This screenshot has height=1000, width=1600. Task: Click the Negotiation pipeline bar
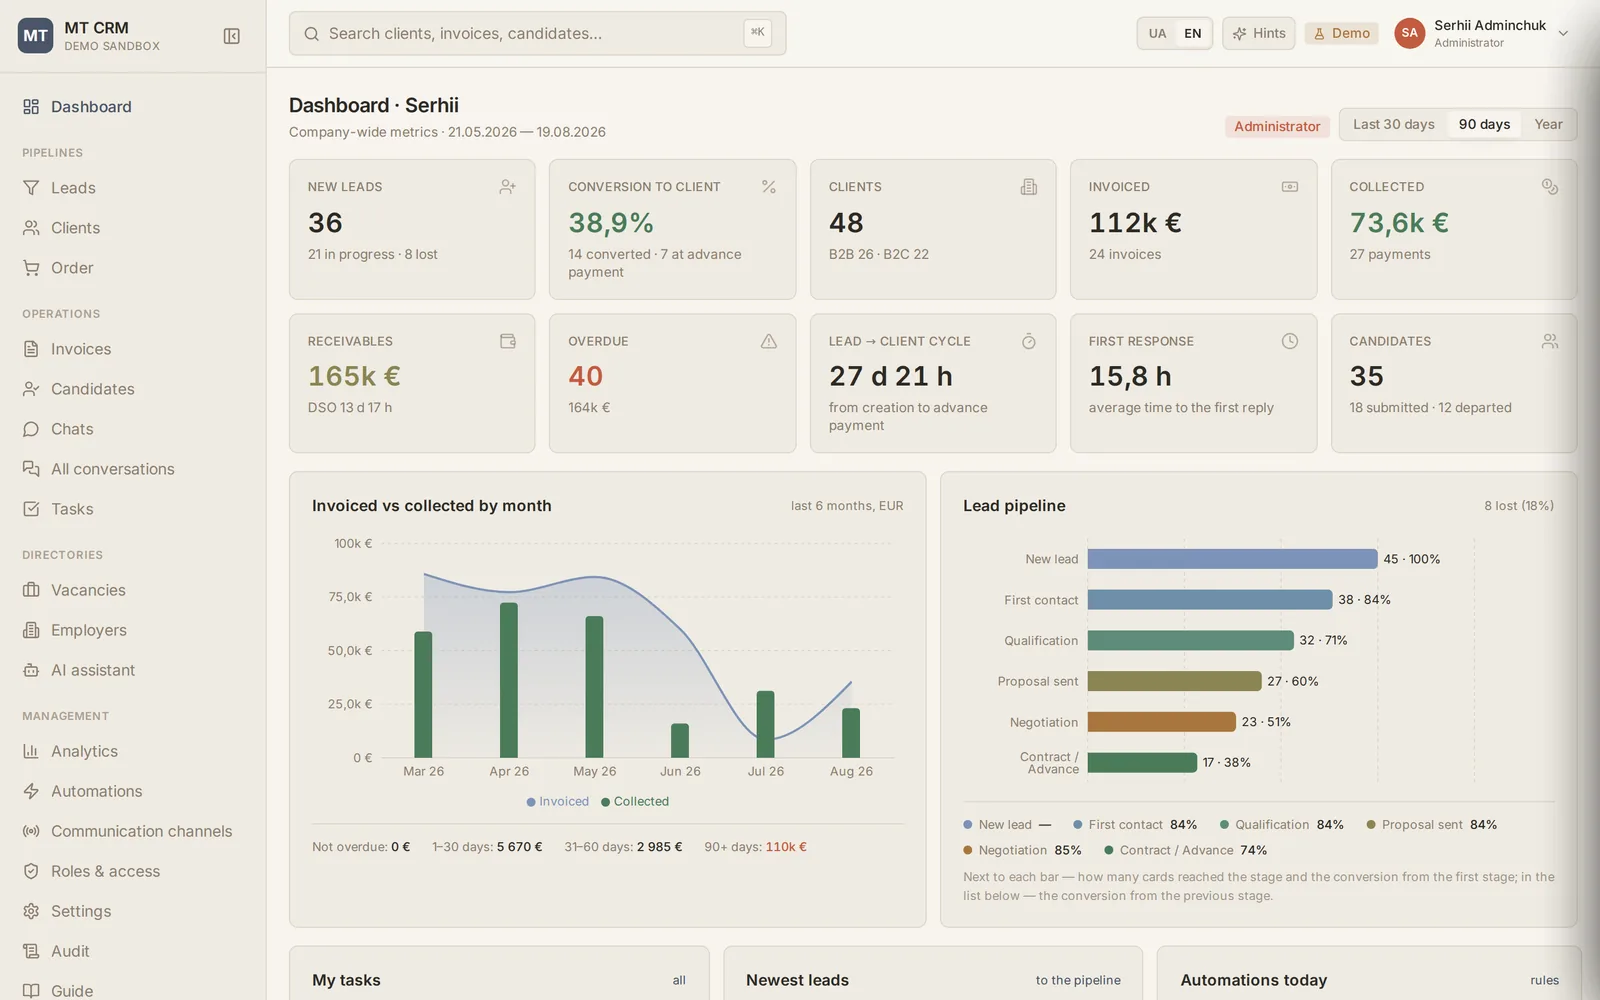1161,722
